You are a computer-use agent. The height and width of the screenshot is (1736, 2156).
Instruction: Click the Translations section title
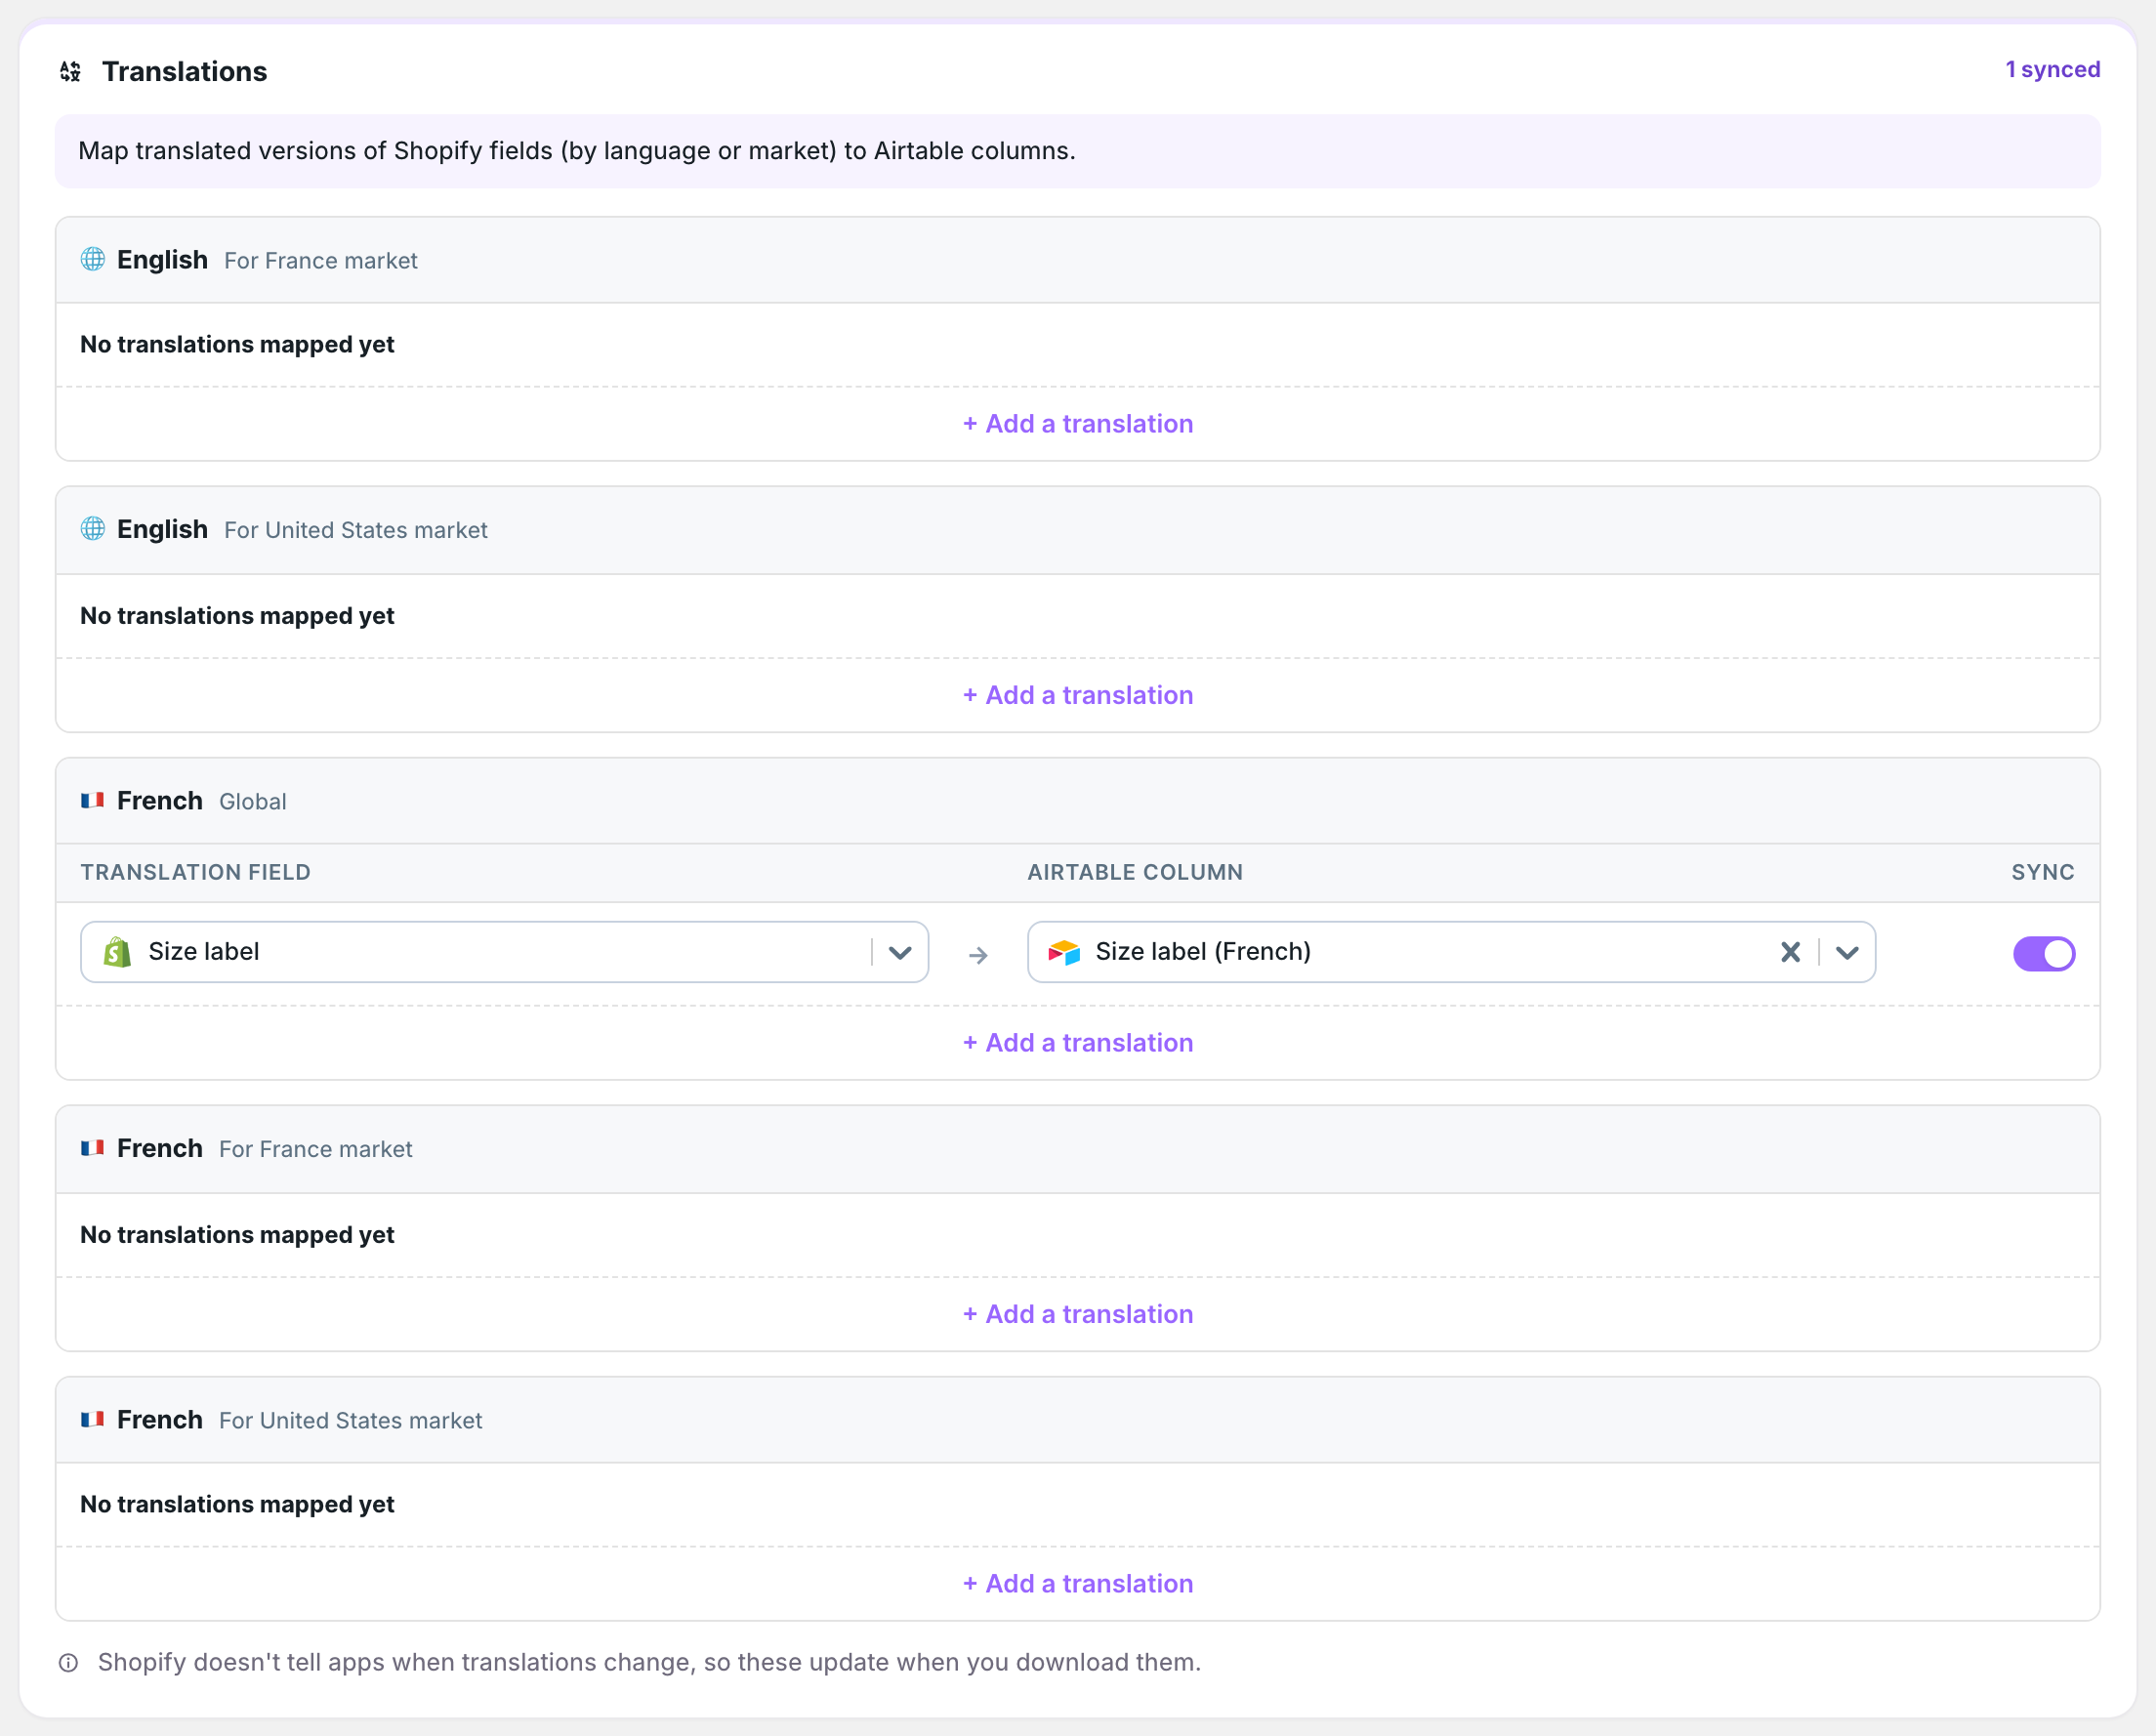pos(185,71)
